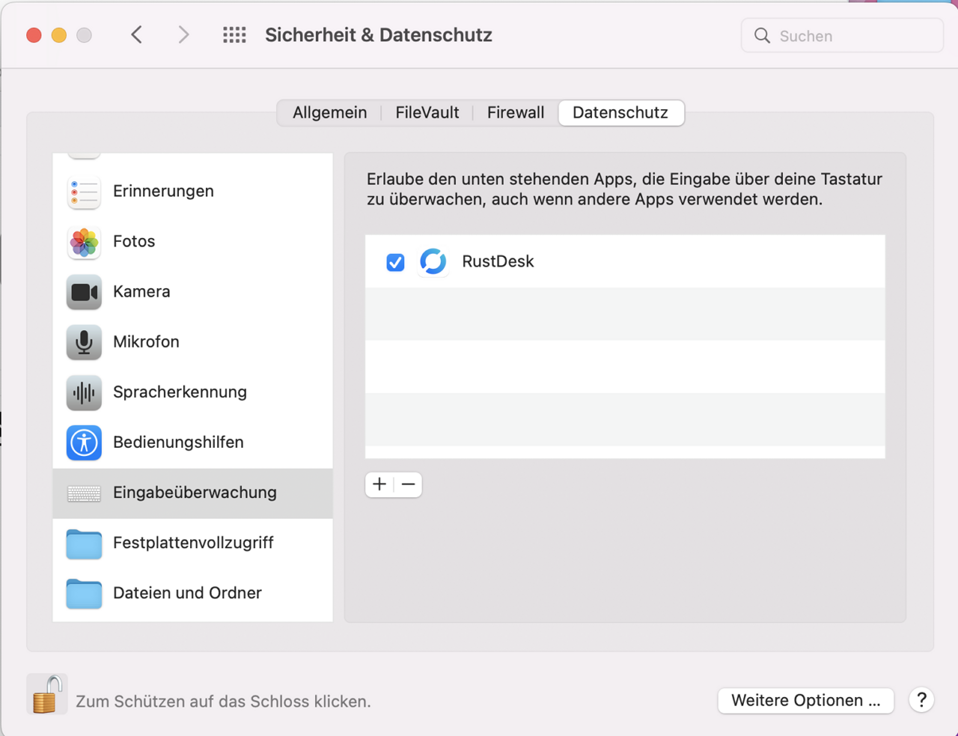Open Mikrofon permissions list
This screenshot has height=736, width=958.
click(x=146, y=341)
